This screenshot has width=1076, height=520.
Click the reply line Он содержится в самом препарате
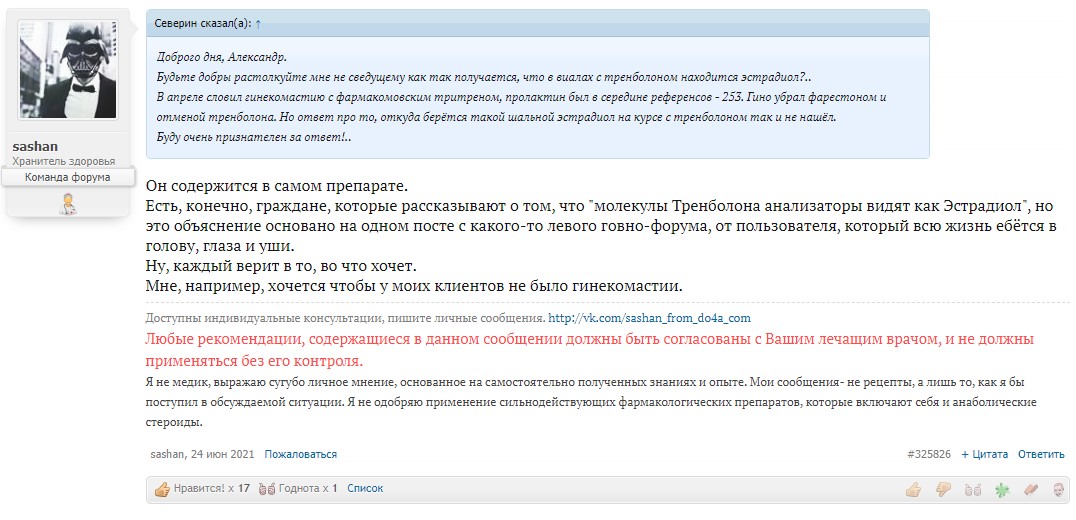[277, 186]
